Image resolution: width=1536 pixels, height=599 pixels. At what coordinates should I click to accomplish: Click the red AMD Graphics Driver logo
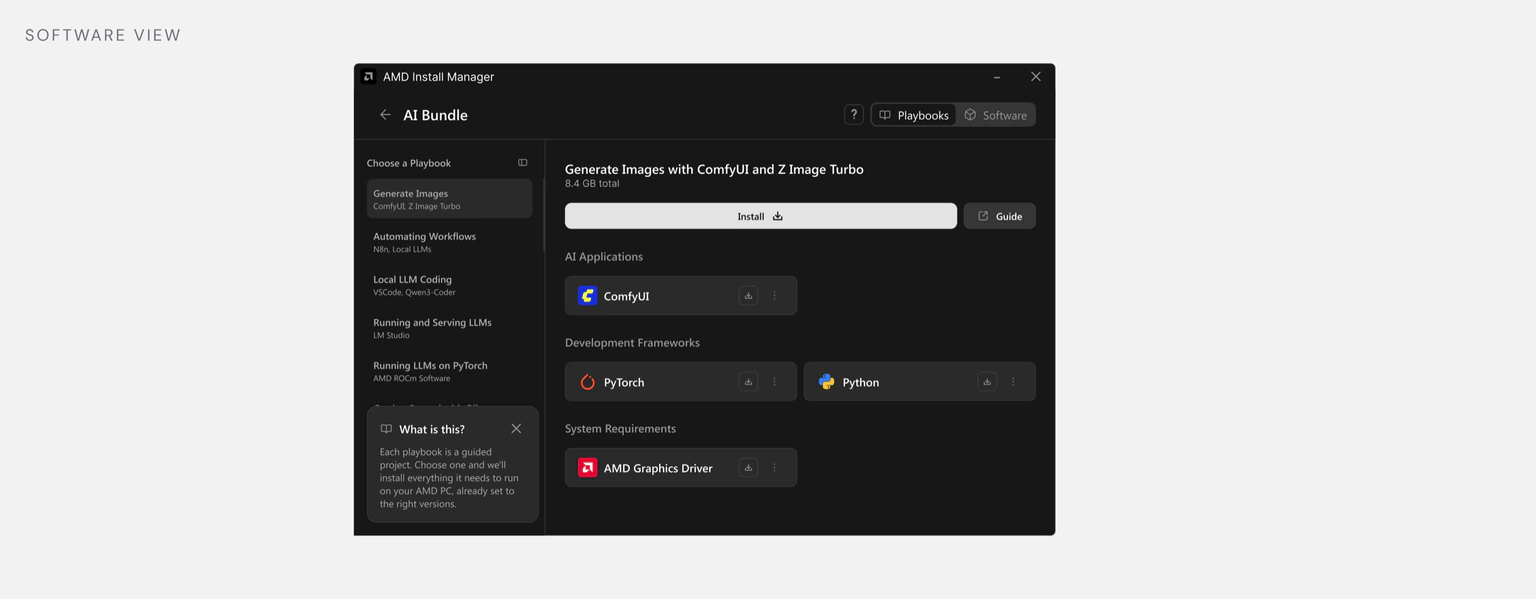588,468
